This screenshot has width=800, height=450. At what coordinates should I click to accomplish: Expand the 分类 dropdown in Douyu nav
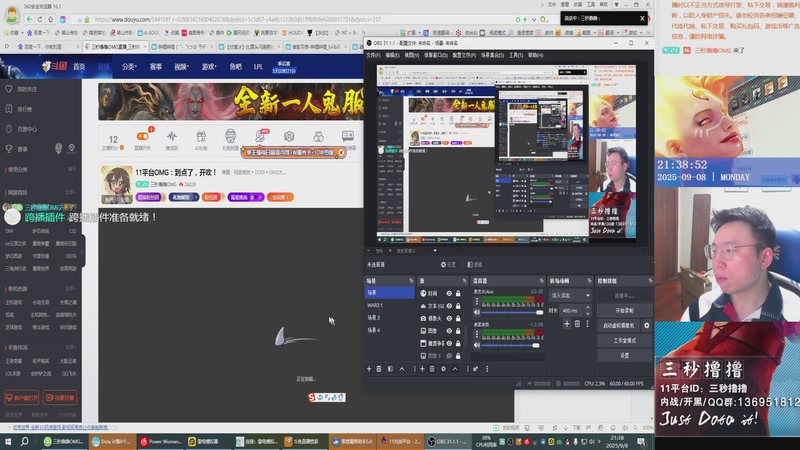129,66
